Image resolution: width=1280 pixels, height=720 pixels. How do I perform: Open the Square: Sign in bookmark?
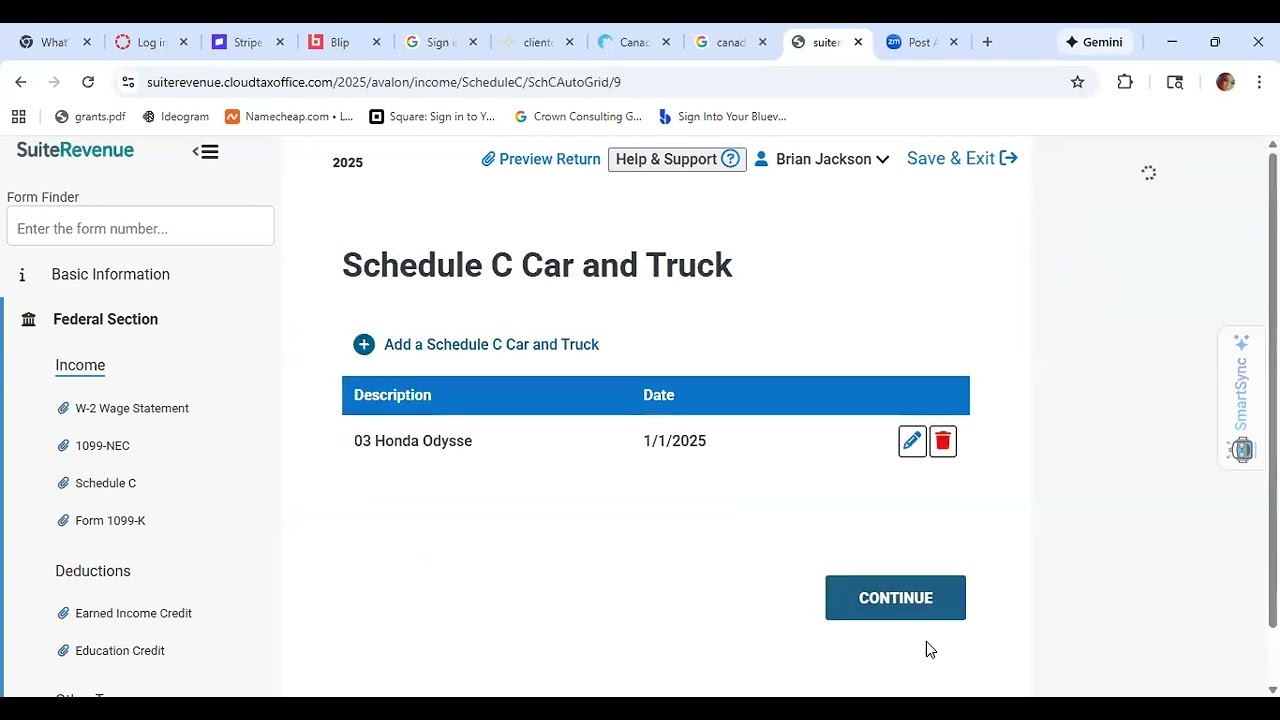(432, 117)
